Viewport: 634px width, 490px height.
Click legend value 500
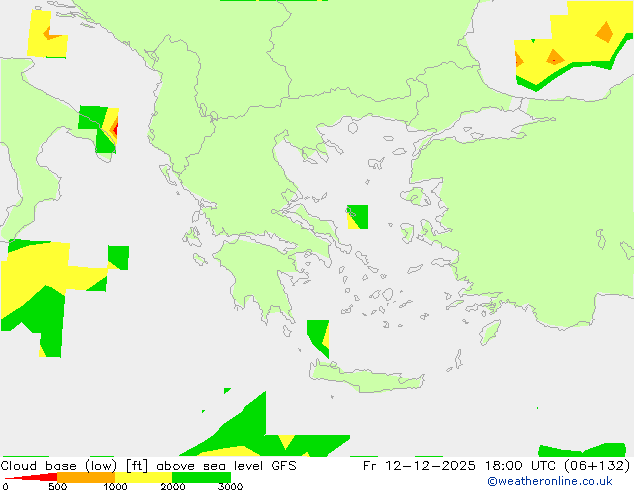click(x=57, y=486)
